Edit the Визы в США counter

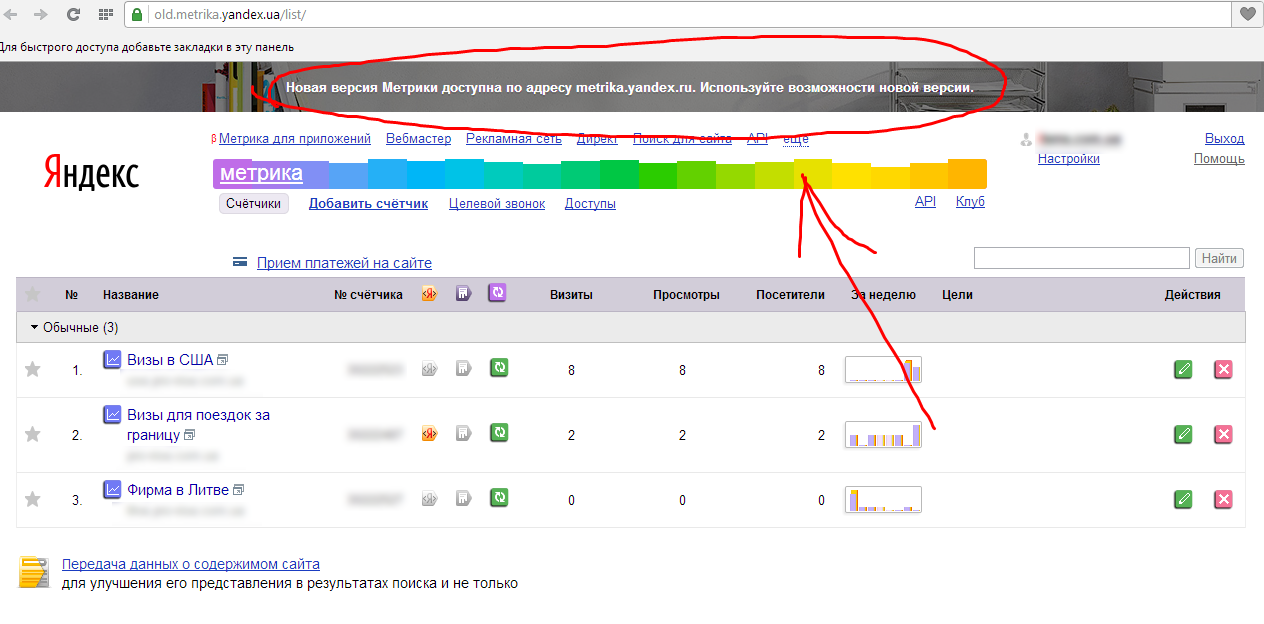pyautogui.click(x=1184, y=370)
